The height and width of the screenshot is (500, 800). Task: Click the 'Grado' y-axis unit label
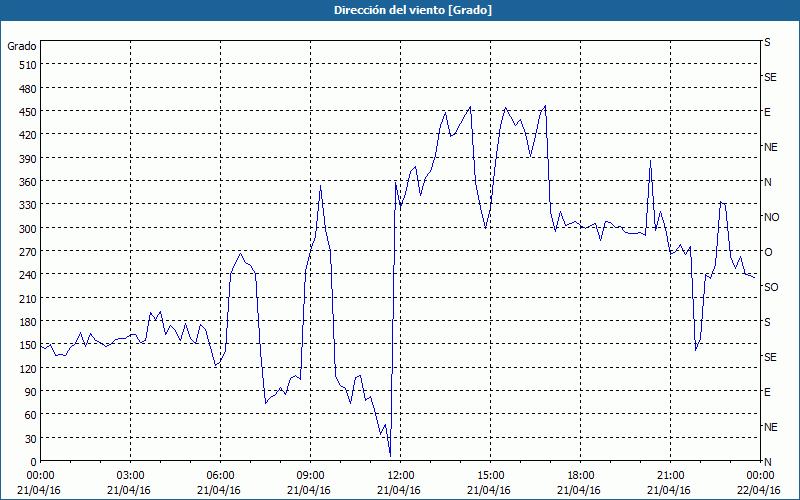[22, 46]
